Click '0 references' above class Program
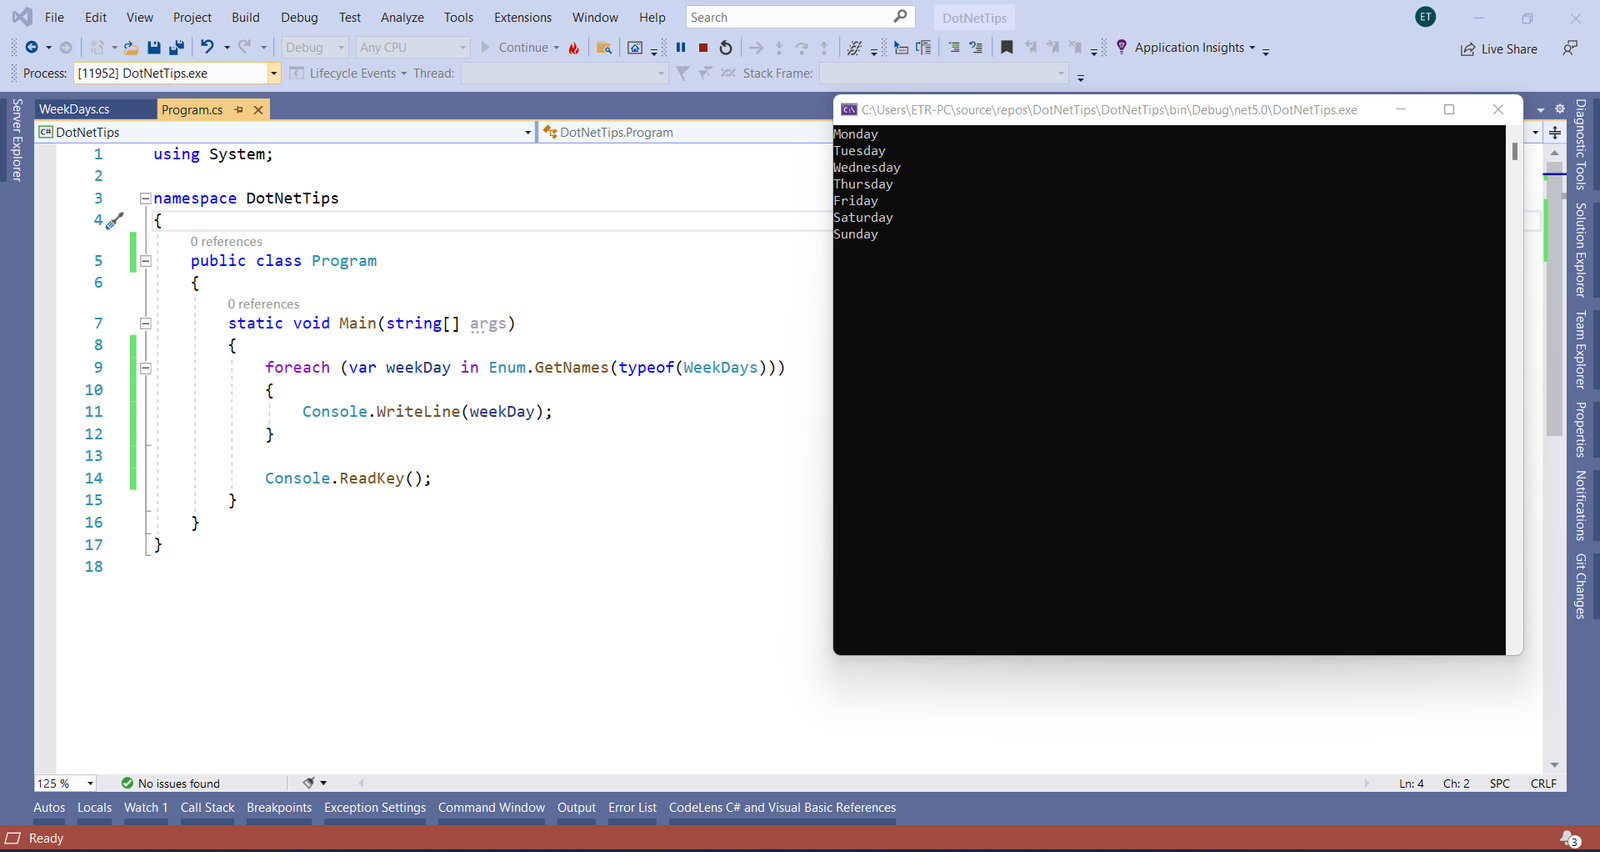1600x852 pixels. tap(226, 242)
